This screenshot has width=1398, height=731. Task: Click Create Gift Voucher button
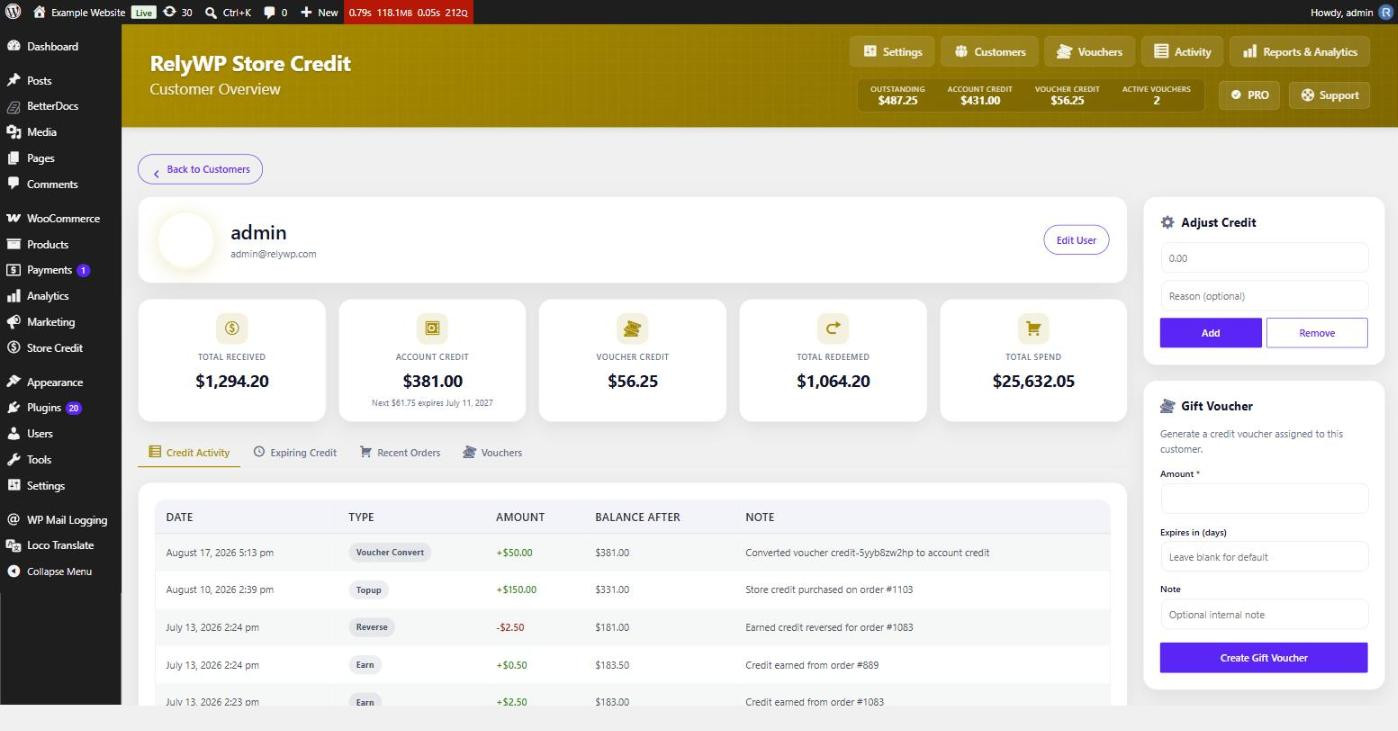pos(1264,658)
